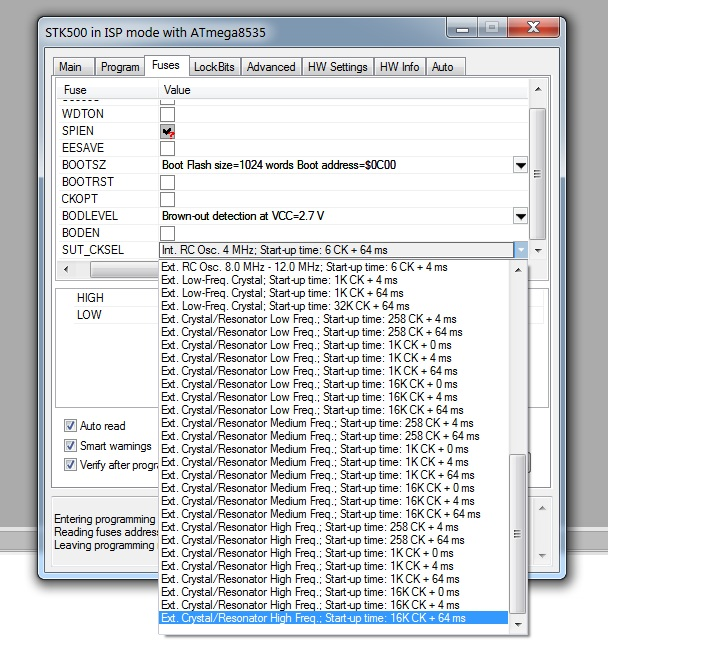Pick Medium Freq. 1K CK + 0 ms option
The image size is (712, 654).
(x=334, y=449)
